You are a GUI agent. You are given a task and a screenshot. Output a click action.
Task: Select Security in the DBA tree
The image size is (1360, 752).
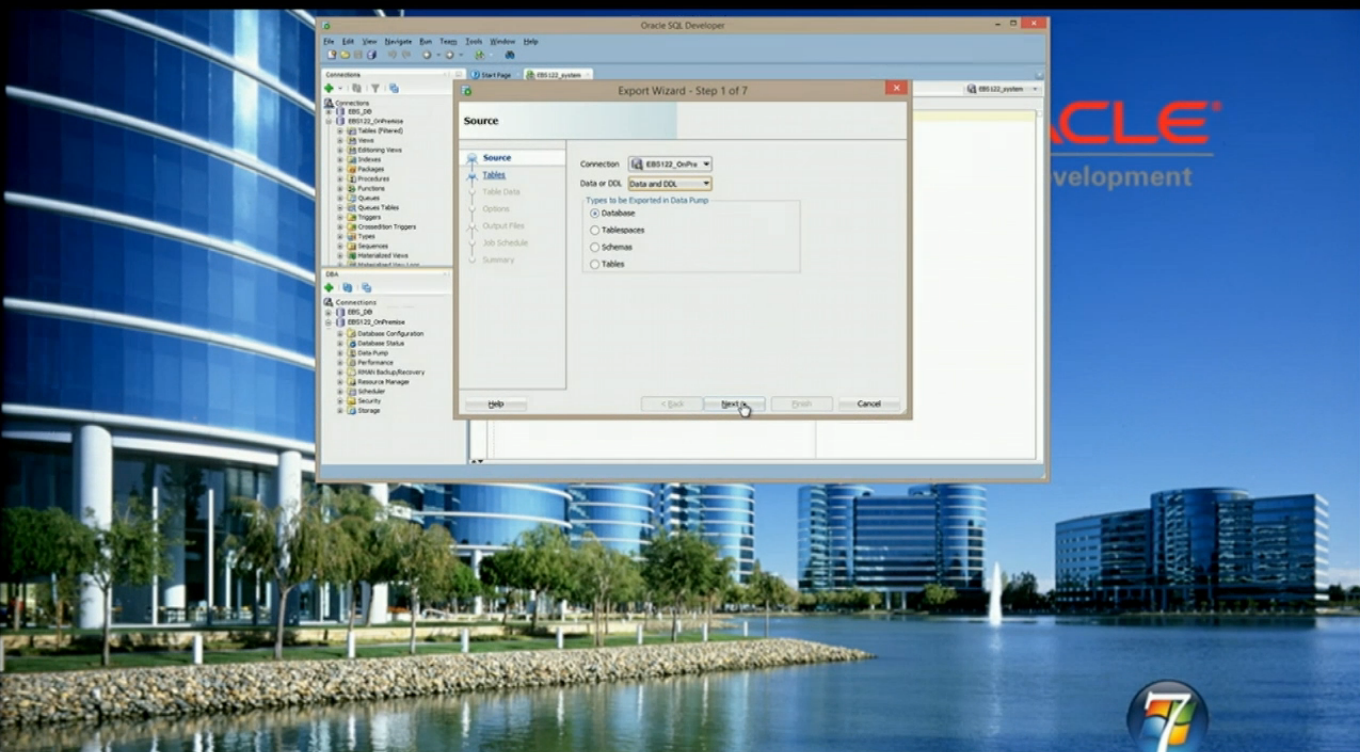pos(369,401)
